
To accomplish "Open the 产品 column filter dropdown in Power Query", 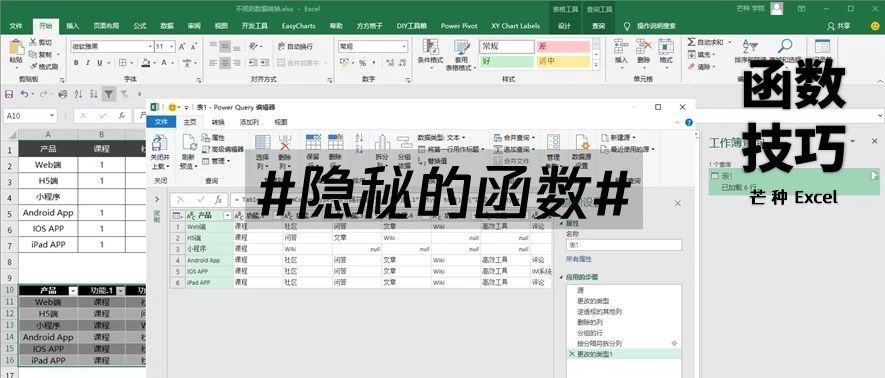I will point(228,216).
